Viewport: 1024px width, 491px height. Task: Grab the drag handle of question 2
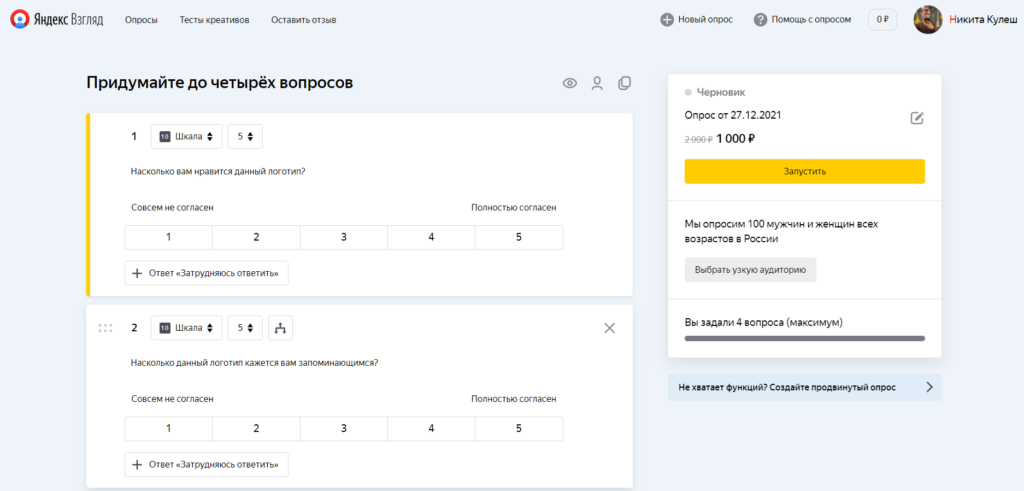point(105,328)
